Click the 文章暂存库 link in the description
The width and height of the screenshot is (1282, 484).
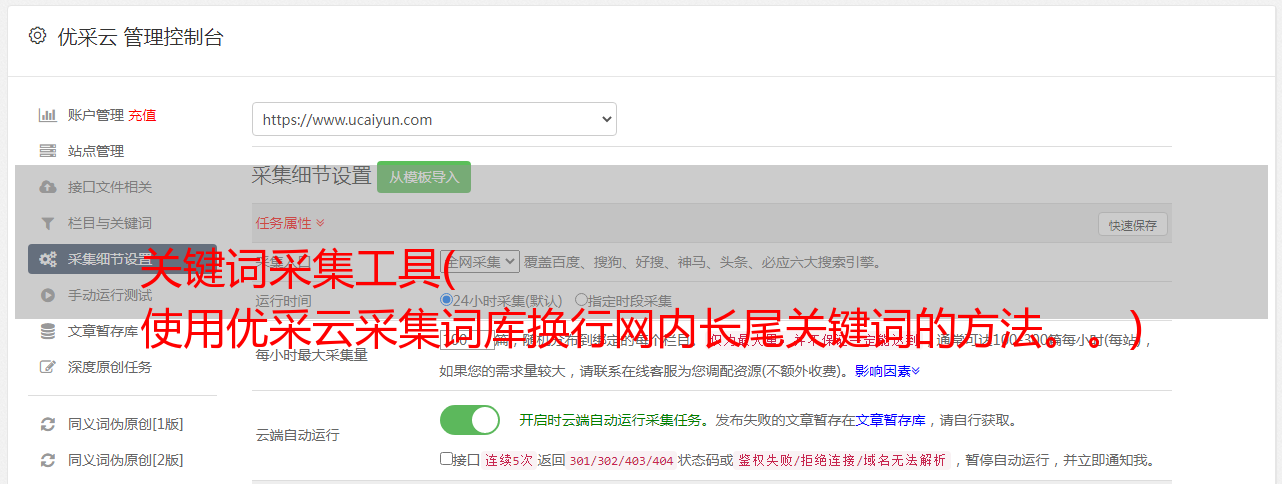(x=890, y=420)
